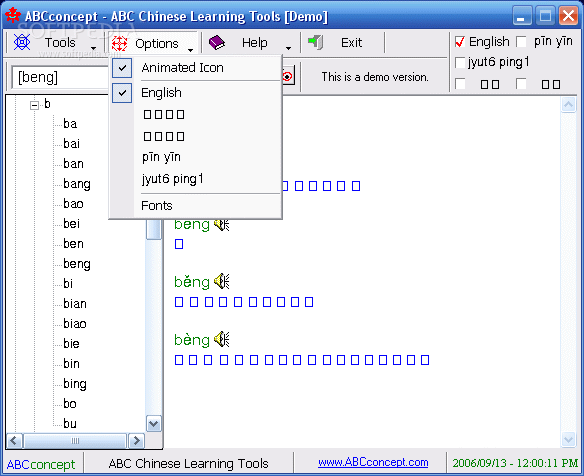584x476 pixels.
Task: Select 'bo' in the syllable tree
Action: pyautogui.click(x=70, y=404)
